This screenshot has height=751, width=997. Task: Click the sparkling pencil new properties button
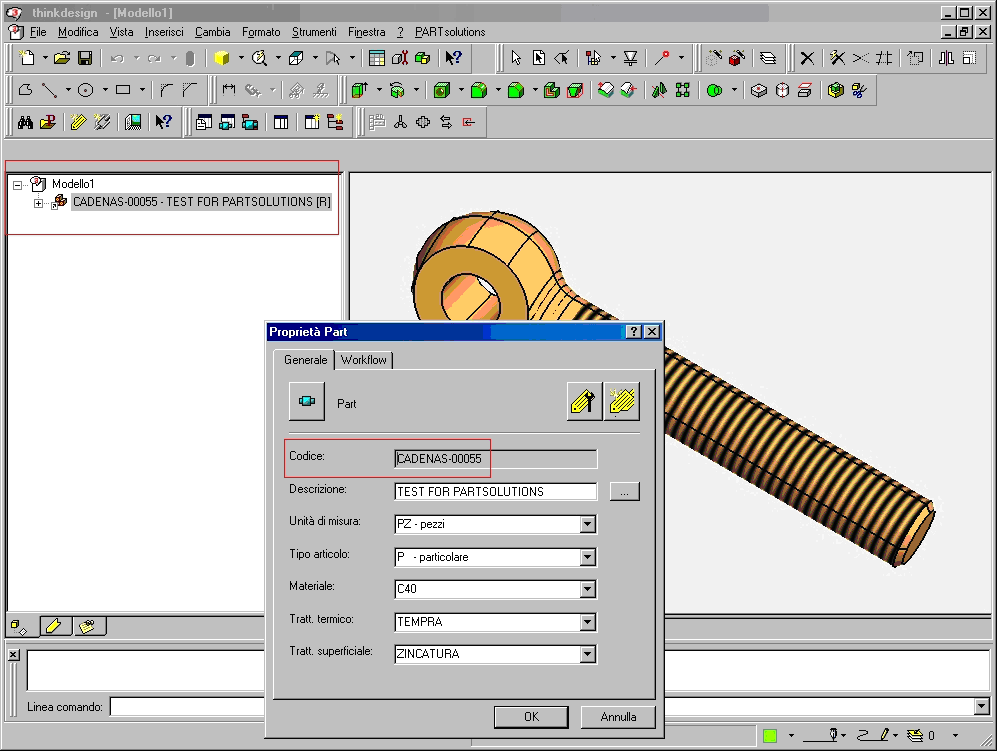click(622, 401)
